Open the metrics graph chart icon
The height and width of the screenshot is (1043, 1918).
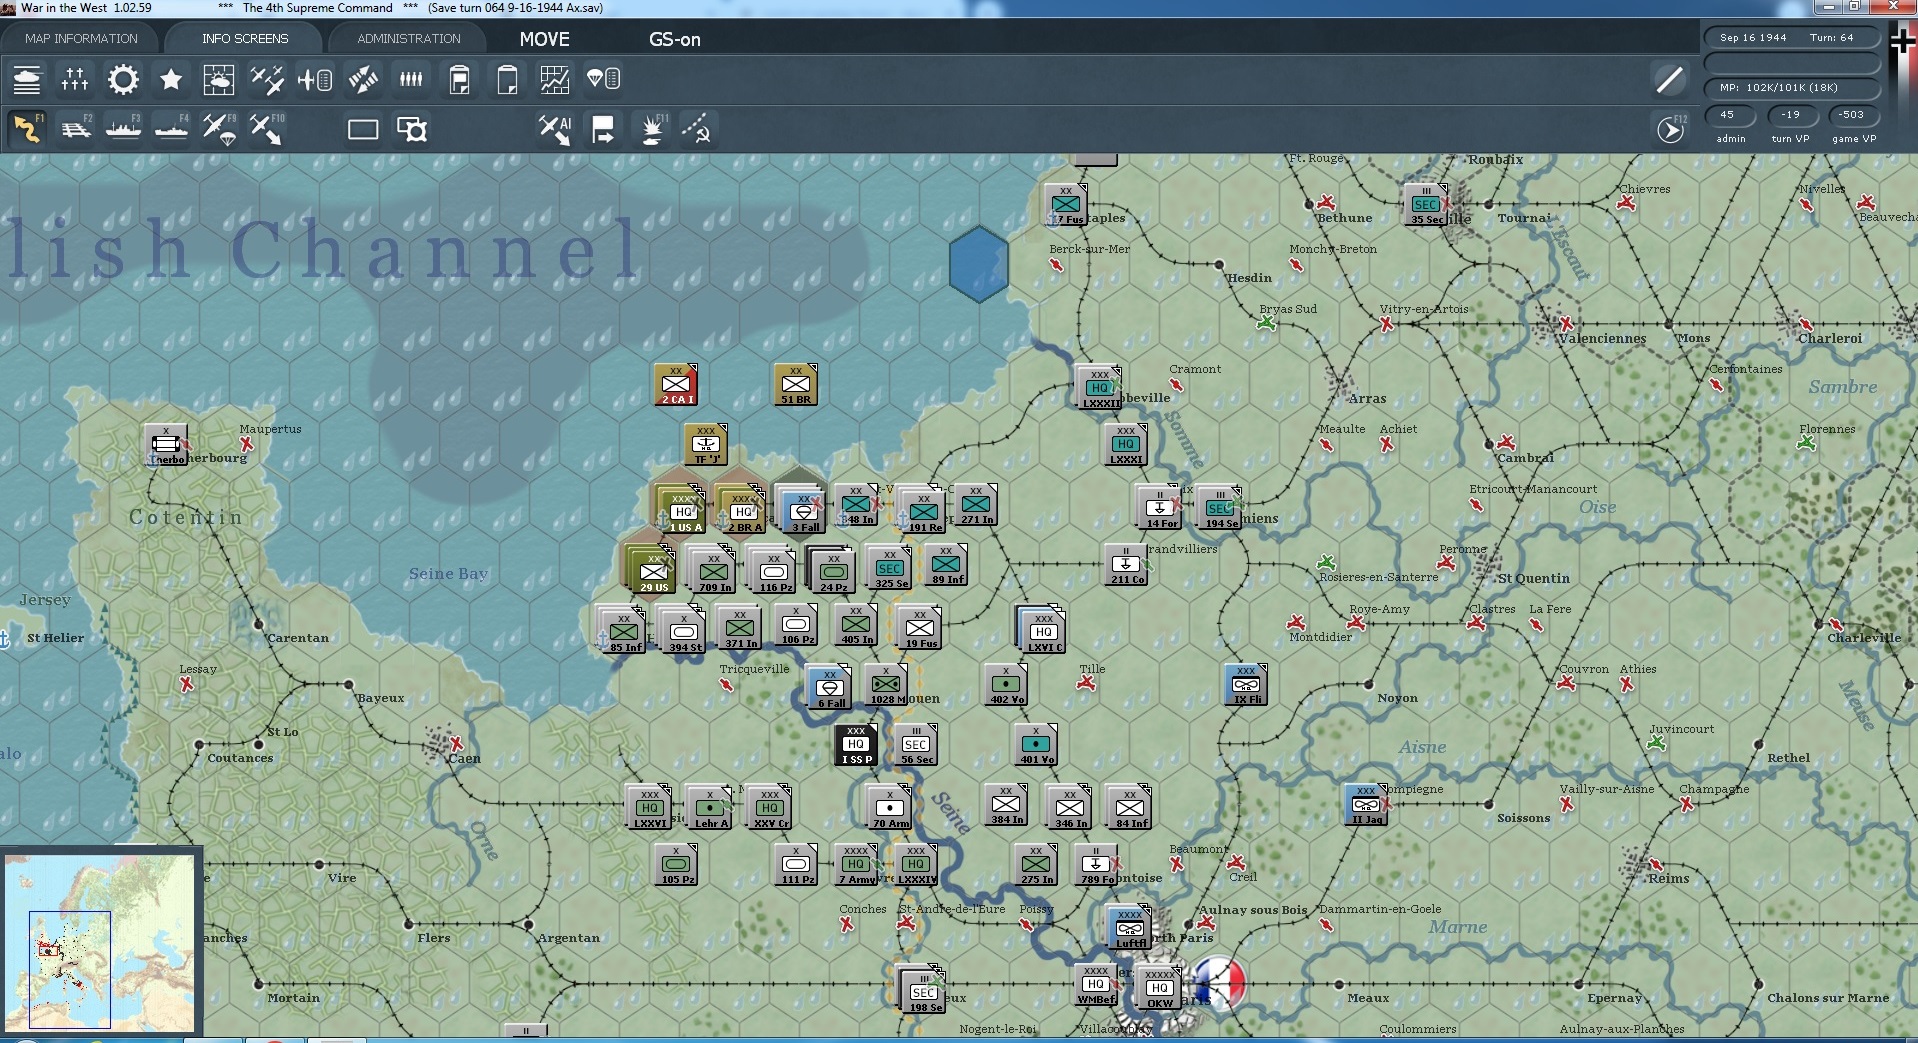pos(555,79)
